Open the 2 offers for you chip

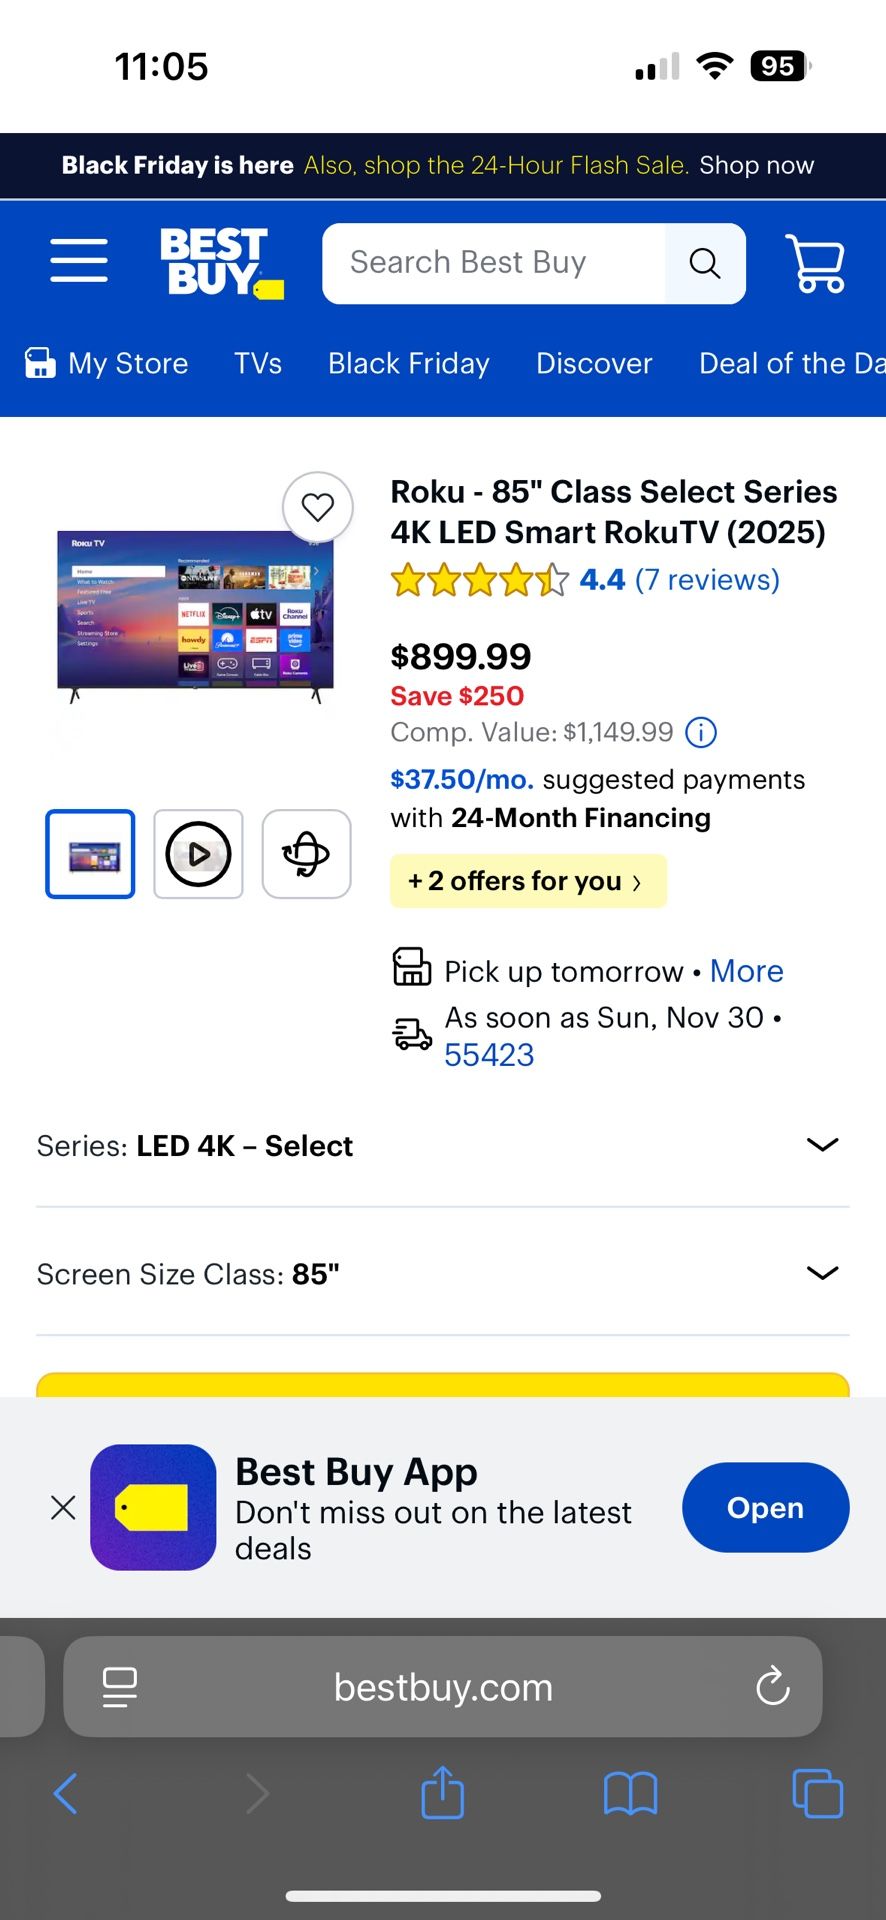point(527,881)
